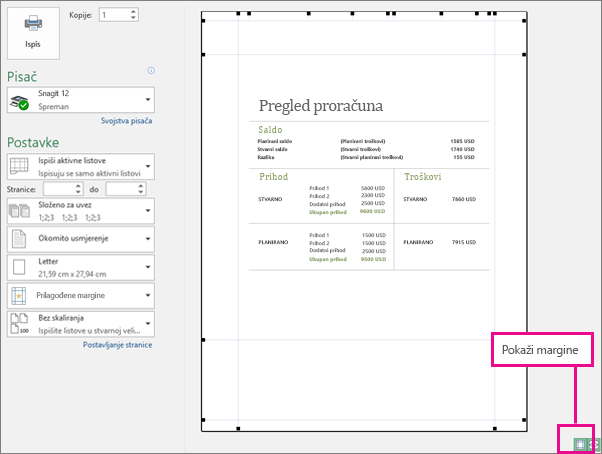Click top-left margin handle on preview
Screen dimensions: 602x454
coord(238,13)
